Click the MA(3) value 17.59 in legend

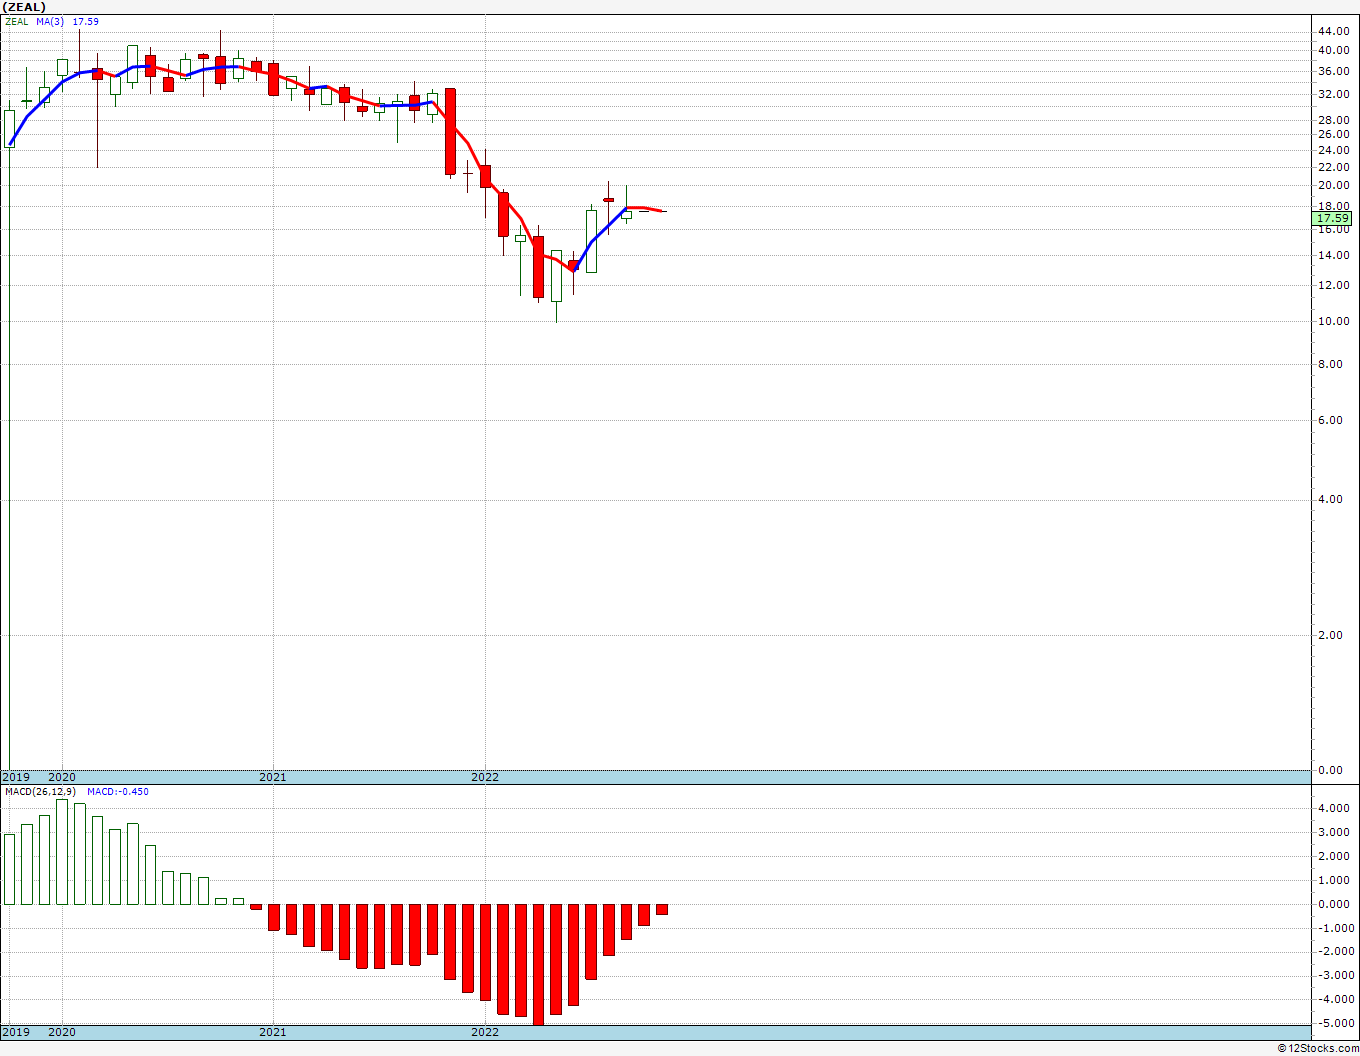click(85, 21)
